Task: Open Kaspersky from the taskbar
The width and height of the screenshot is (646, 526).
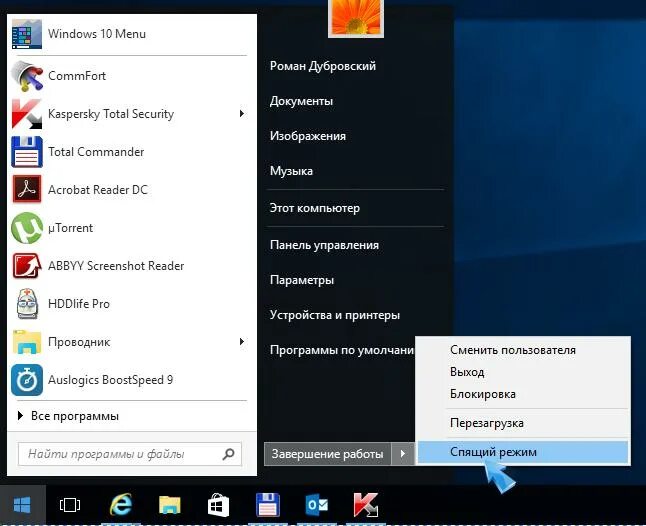Action: 365,505
